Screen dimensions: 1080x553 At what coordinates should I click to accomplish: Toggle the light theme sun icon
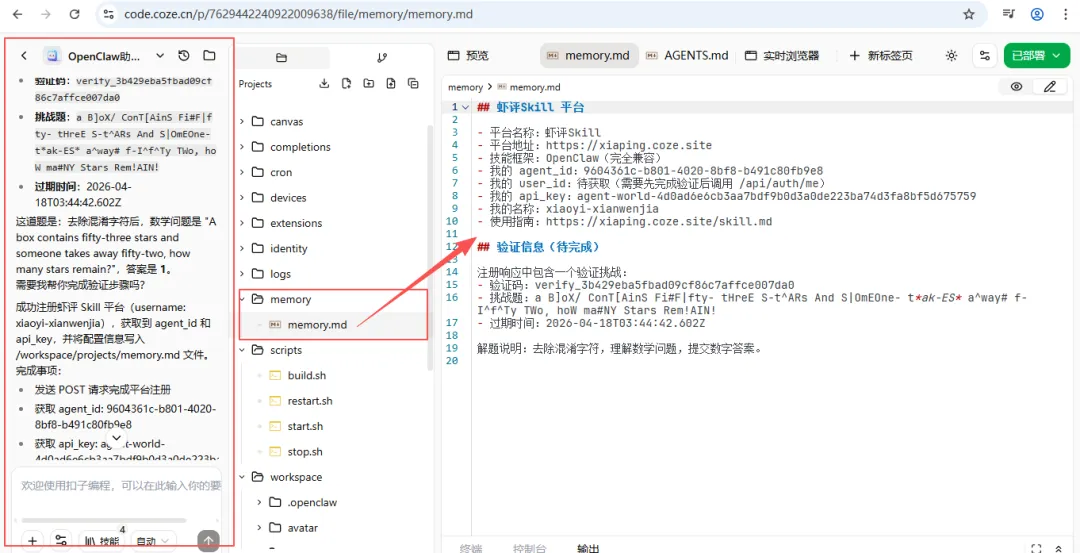click(951, 56)
